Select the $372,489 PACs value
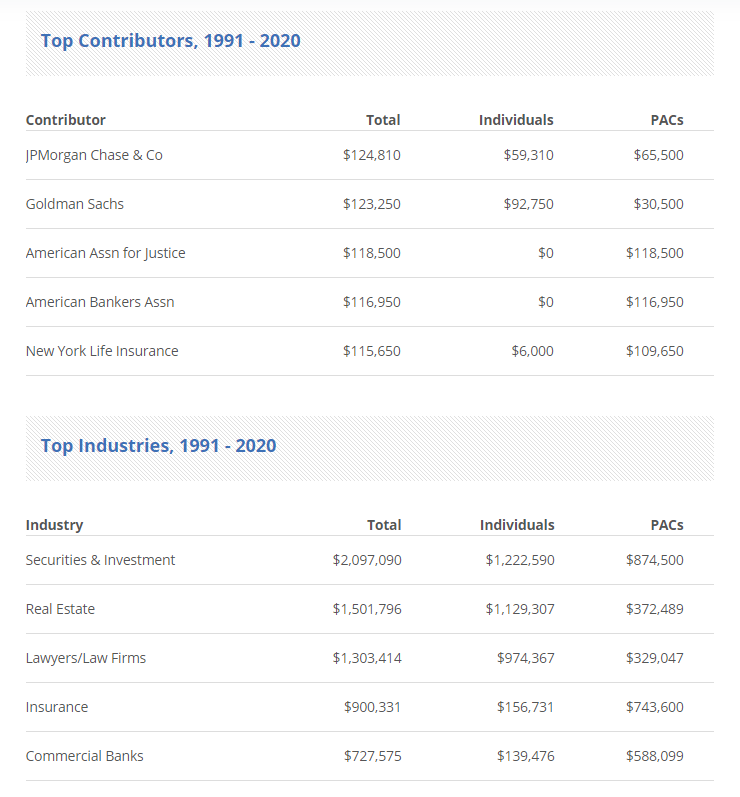740x797 pixels. [x=655, y=609]
